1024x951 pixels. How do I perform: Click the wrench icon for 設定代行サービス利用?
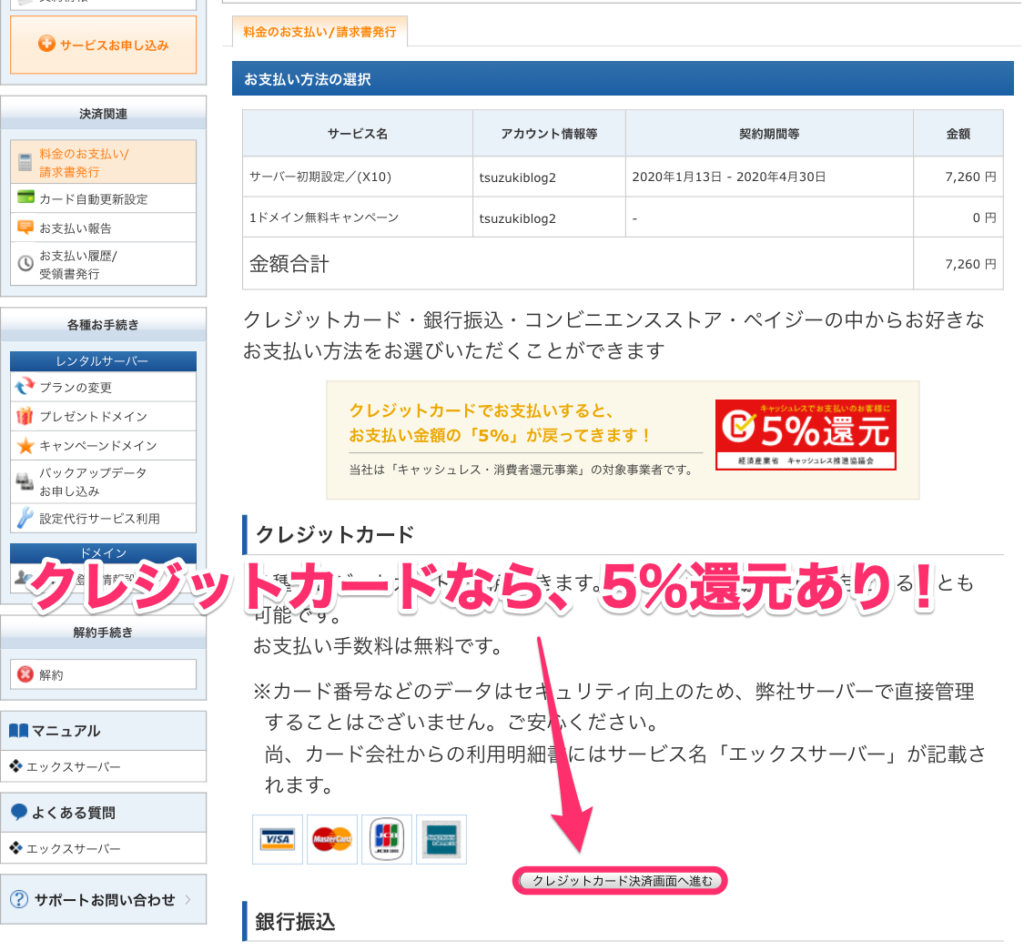tap(25, 518)
